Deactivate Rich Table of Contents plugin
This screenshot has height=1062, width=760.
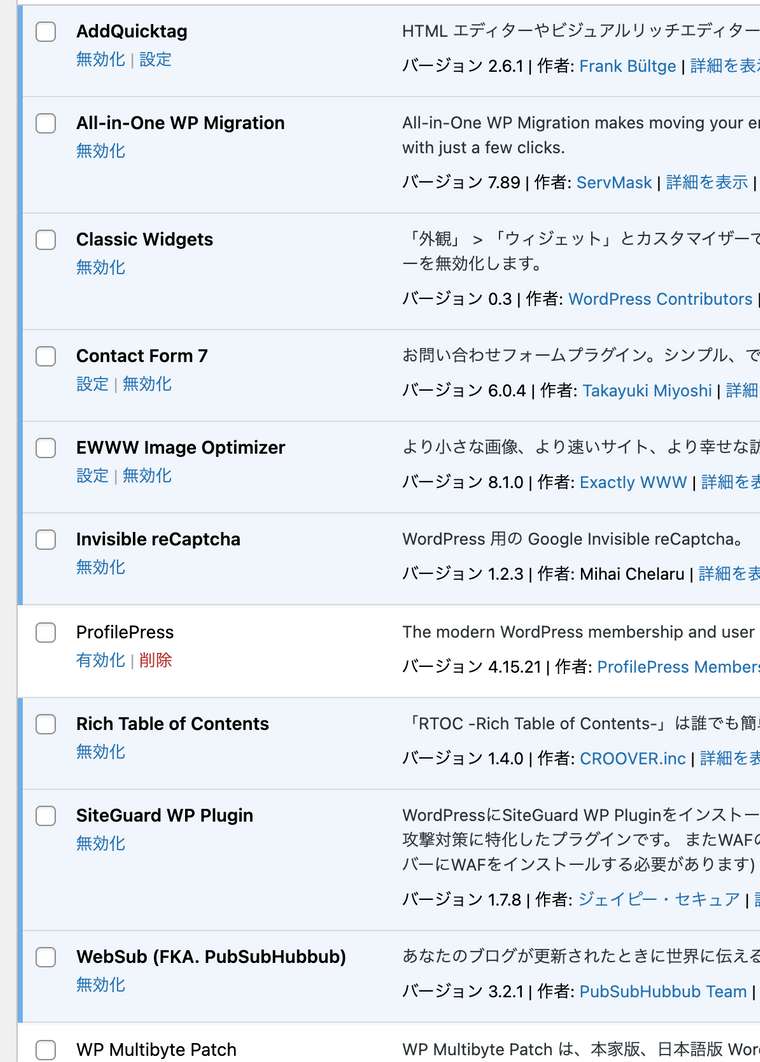coord(100,751)
